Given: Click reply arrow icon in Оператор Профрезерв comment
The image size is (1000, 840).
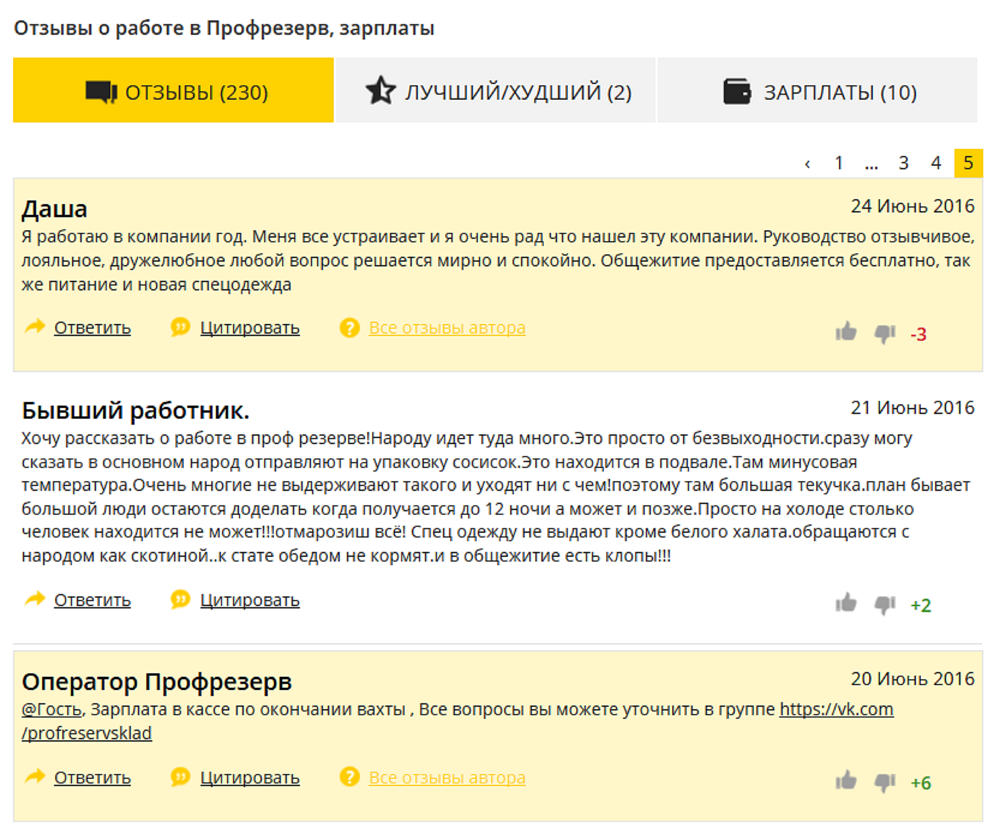Looking at the screenshot, I should (x=35, y=777).
